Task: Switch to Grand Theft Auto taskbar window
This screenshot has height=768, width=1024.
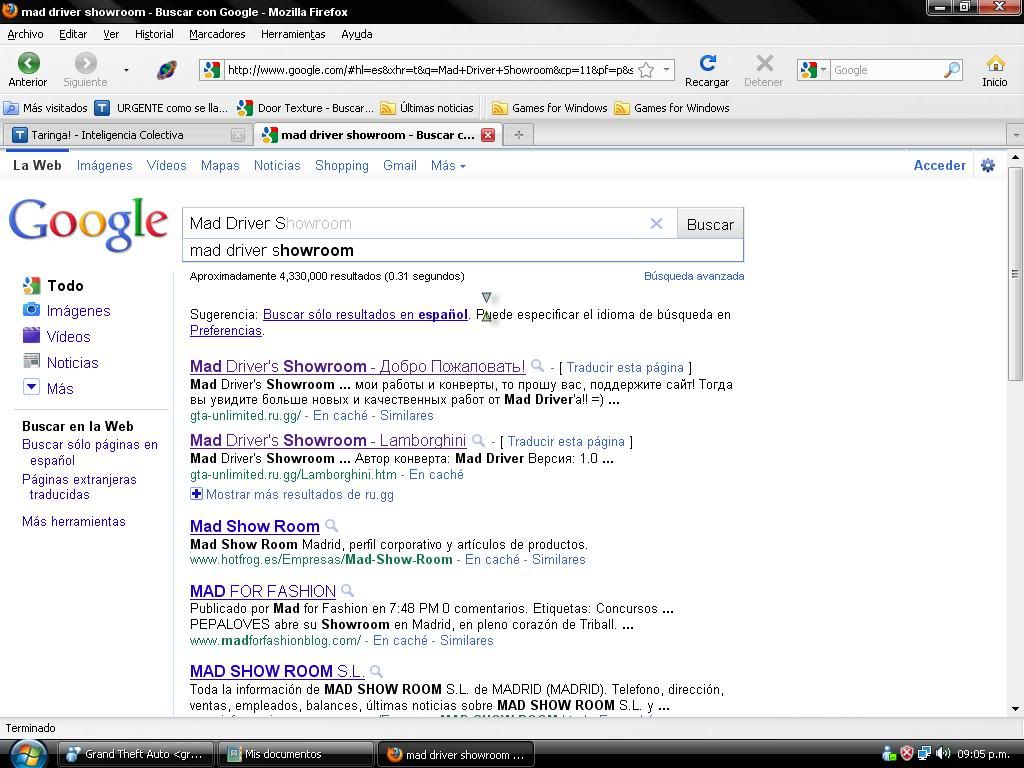Action: [x=136, y=754]
